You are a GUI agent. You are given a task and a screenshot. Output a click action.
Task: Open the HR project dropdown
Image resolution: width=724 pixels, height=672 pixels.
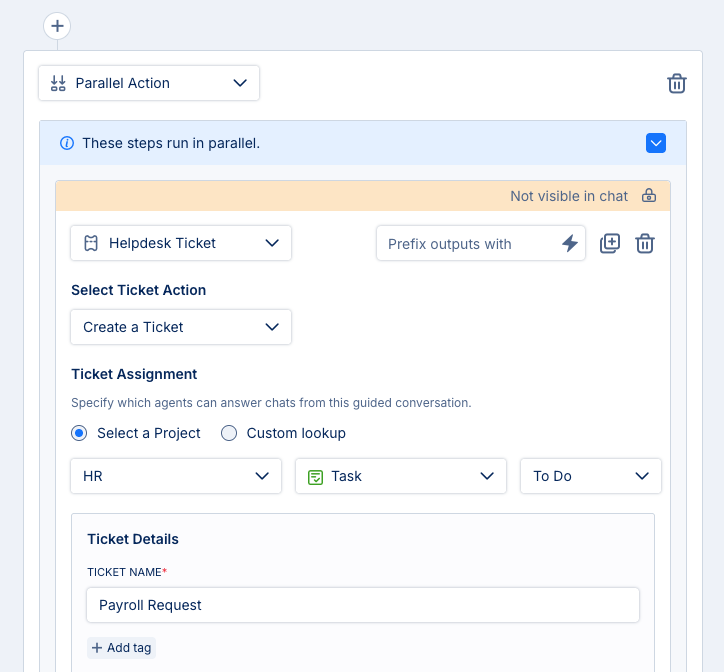(x=176, y=476)
